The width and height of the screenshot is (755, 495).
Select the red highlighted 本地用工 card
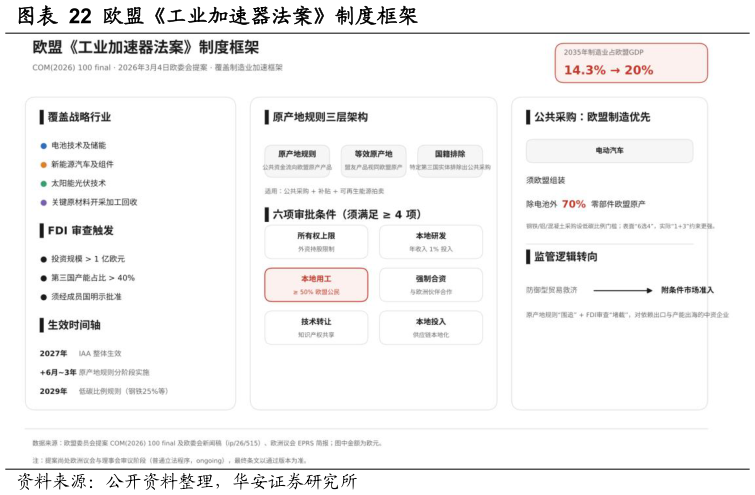click(x=316, y=285)
